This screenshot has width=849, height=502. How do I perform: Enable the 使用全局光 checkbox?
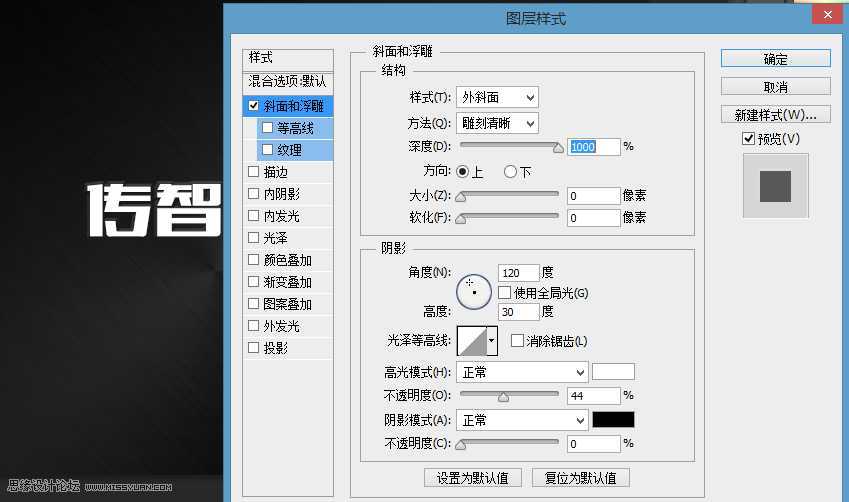click(x=504, y=293)
